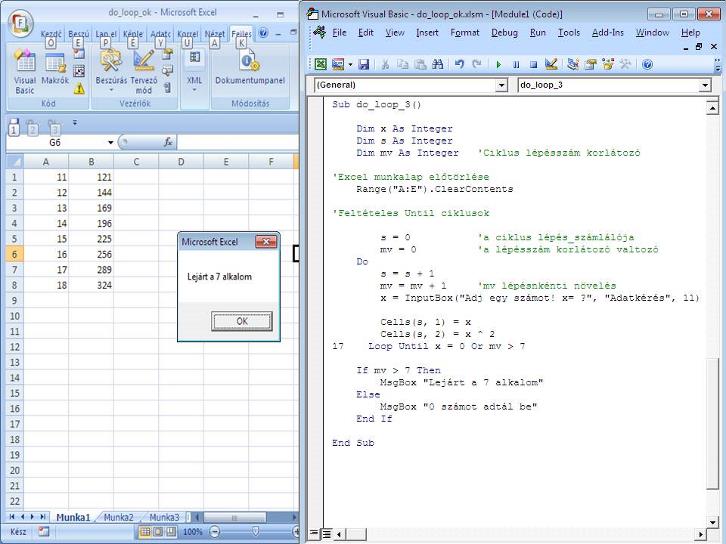726x544 pixels.
Task: Toggle Design Mode icon in VBA toolbar
Action: [x=551, y=64]
